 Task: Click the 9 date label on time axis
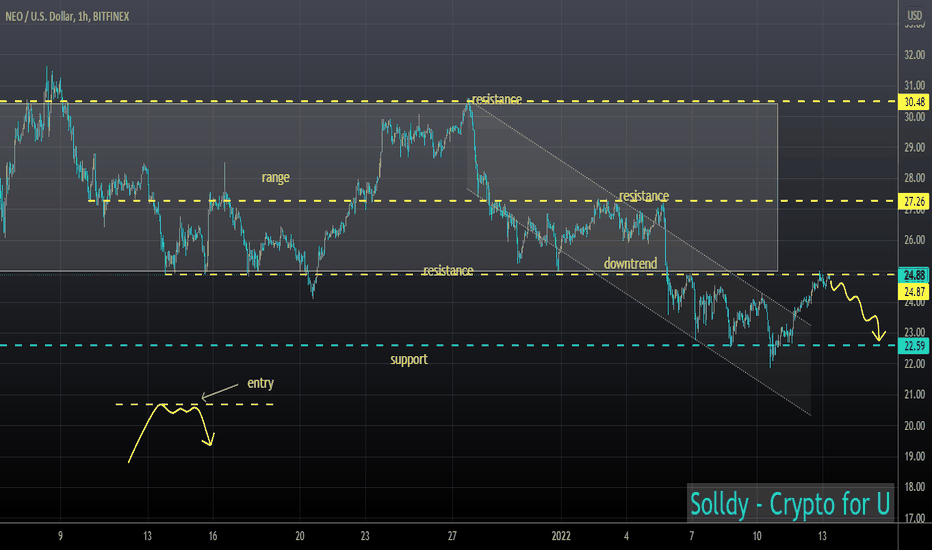60,536
